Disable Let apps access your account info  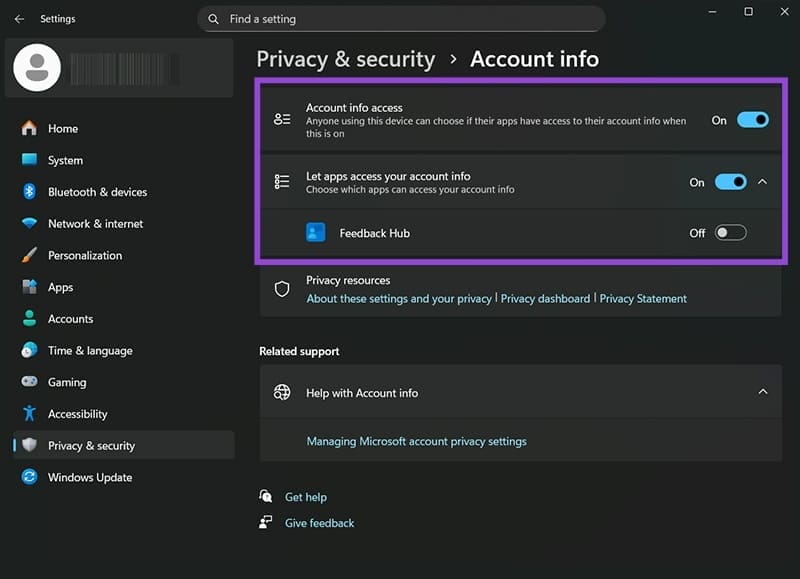pos(730,182)
